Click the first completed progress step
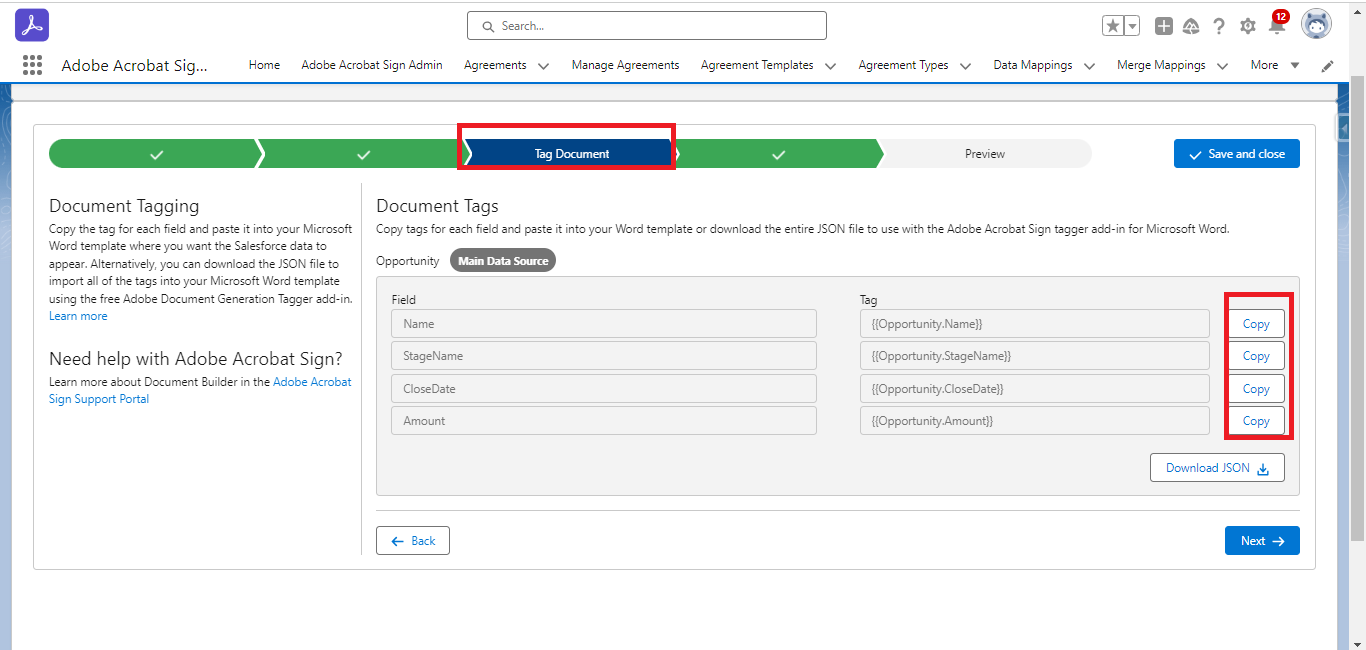 pyautogui.click(x=156, y=154)
